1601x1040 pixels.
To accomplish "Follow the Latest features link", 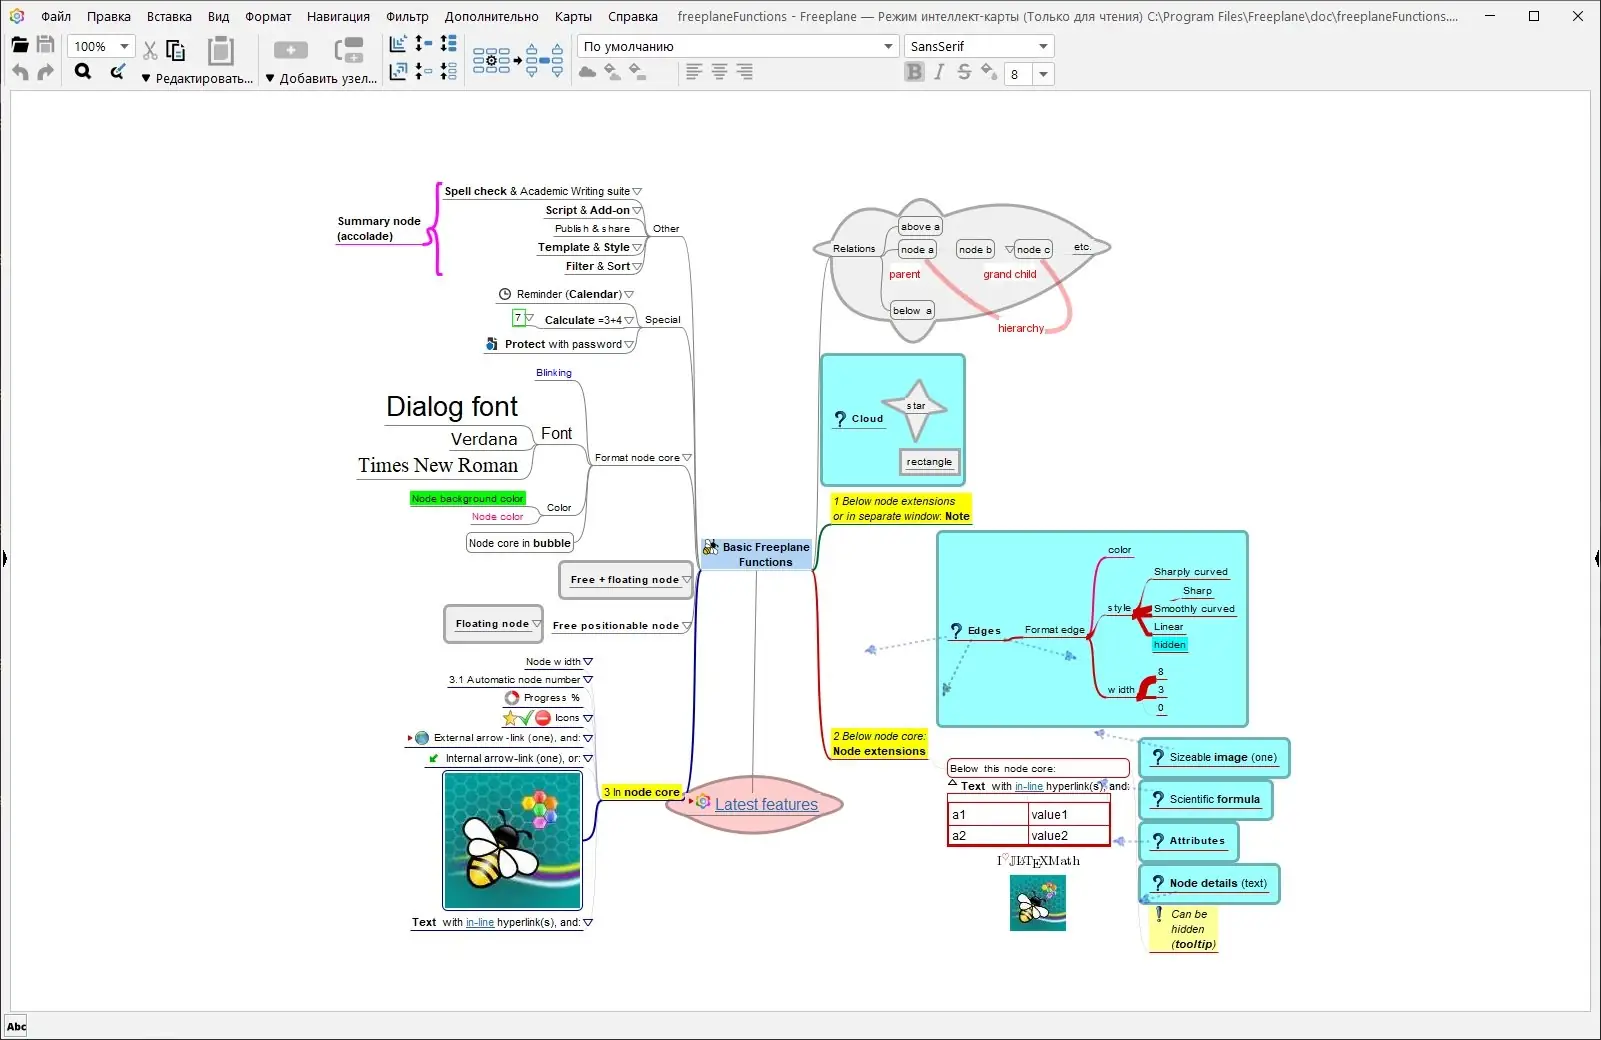I will (x=766, y=804).
